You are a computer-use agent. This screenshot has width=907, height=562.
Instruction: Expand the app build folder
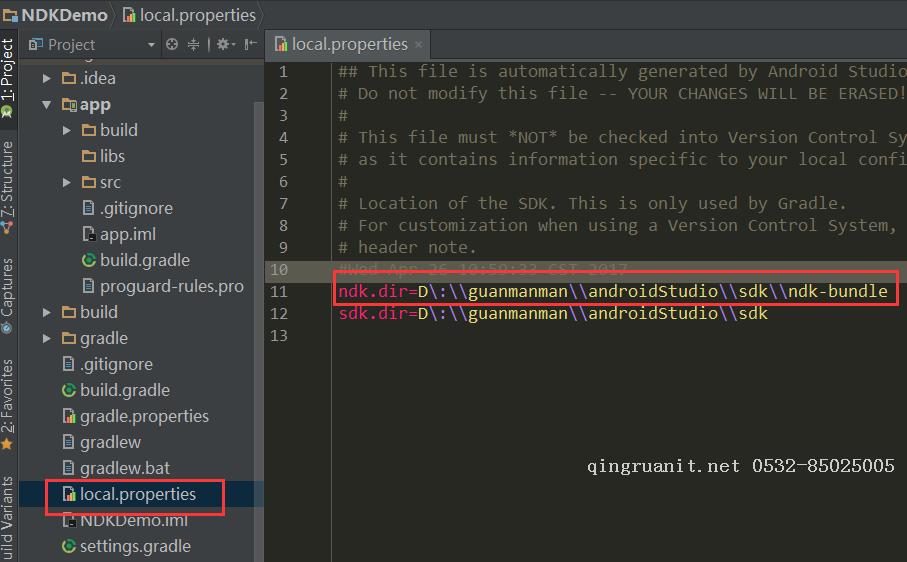tap(67, 131)
